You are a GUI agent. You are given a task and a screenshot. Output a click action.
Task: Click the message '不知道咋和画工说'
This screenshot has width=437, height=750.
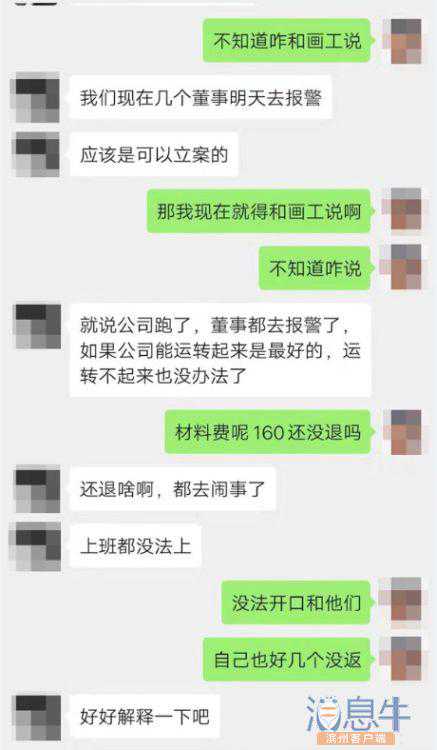tap(287, 41)
